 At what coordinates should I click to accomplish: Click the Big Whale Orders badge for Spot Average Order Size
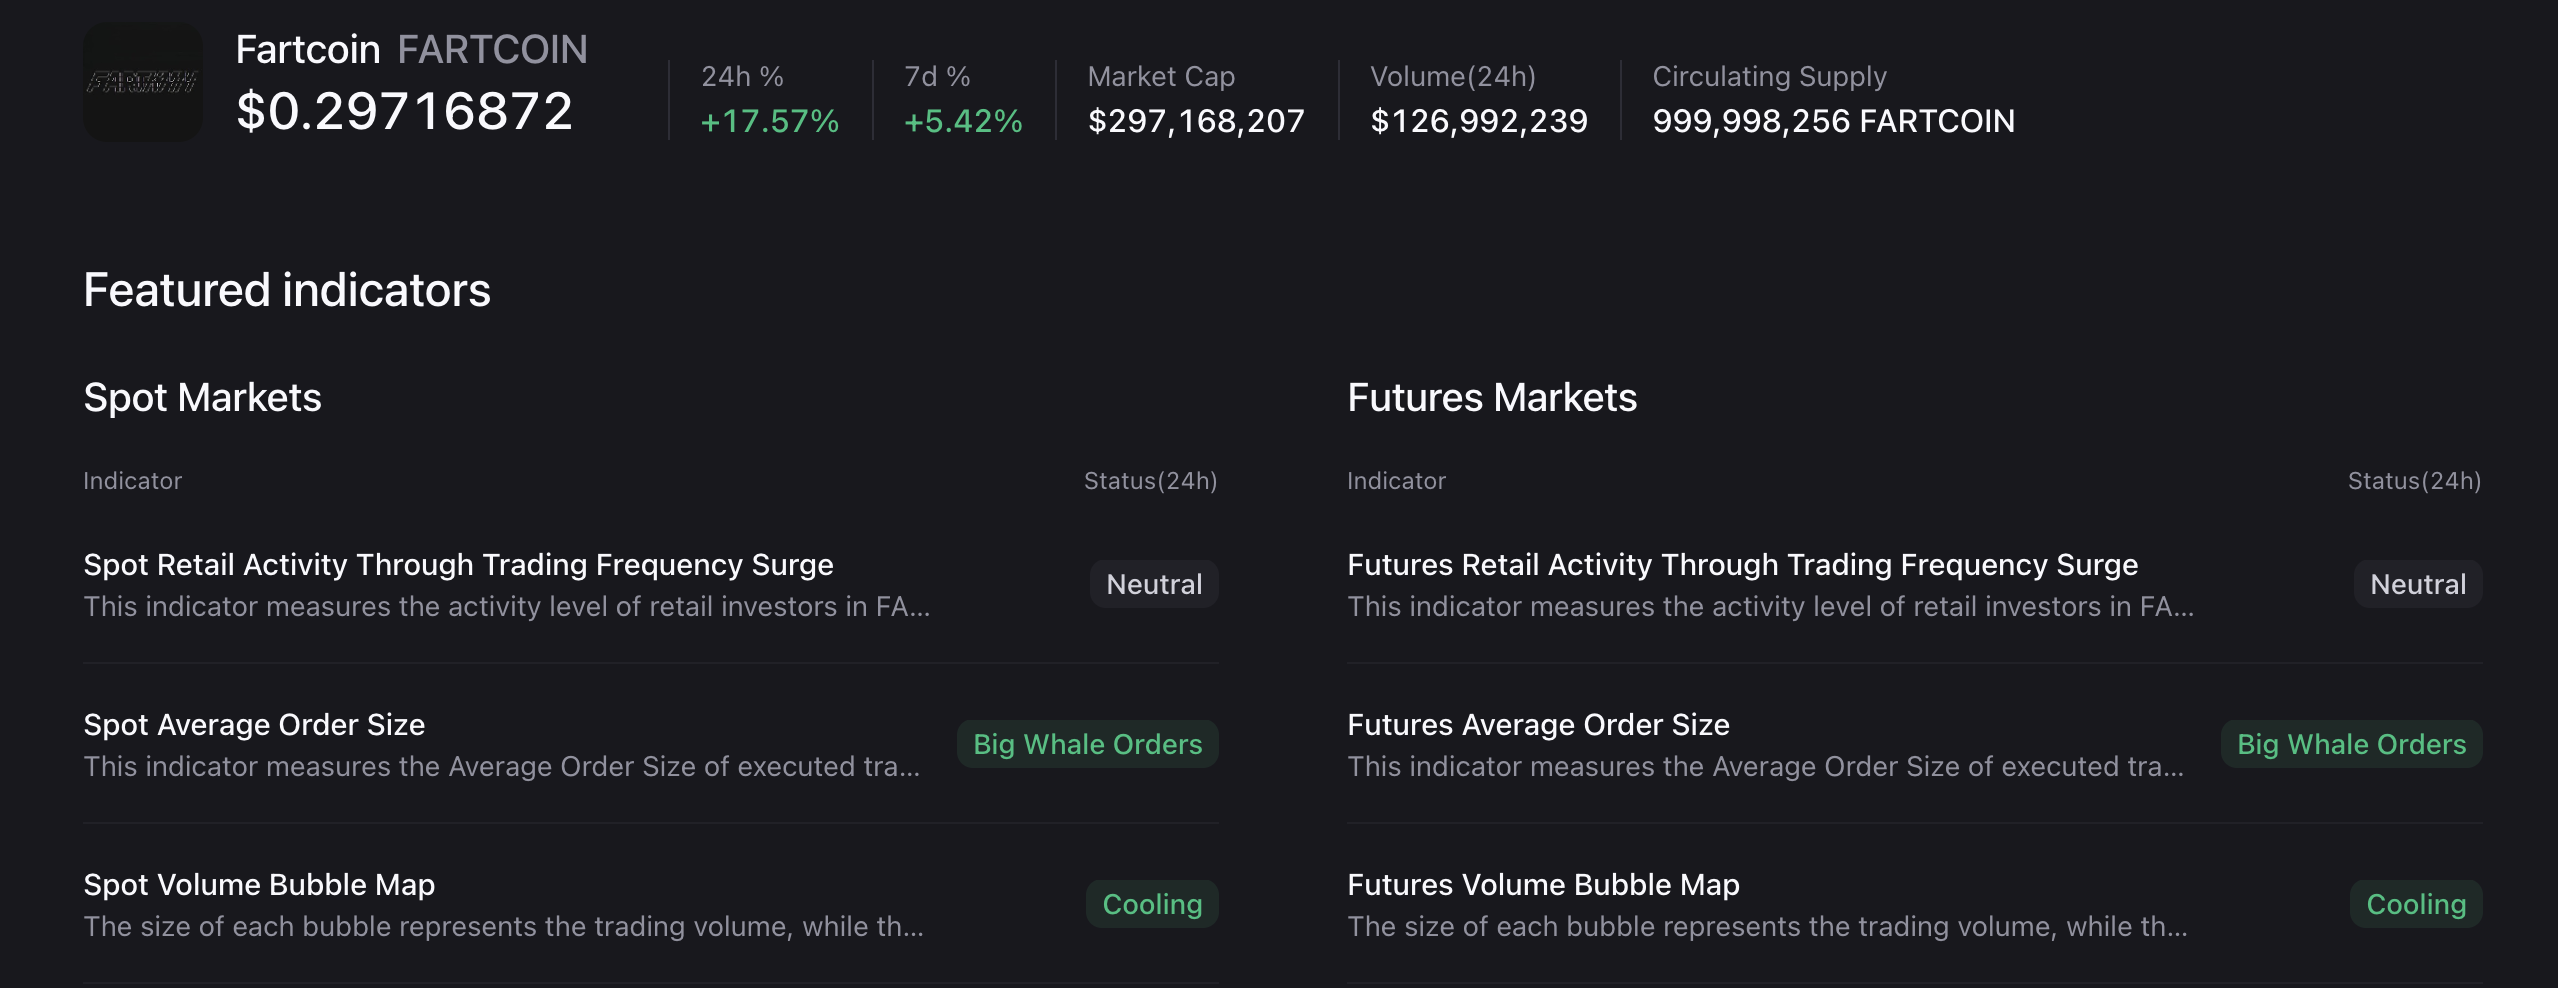click(x=1088, y=744)
